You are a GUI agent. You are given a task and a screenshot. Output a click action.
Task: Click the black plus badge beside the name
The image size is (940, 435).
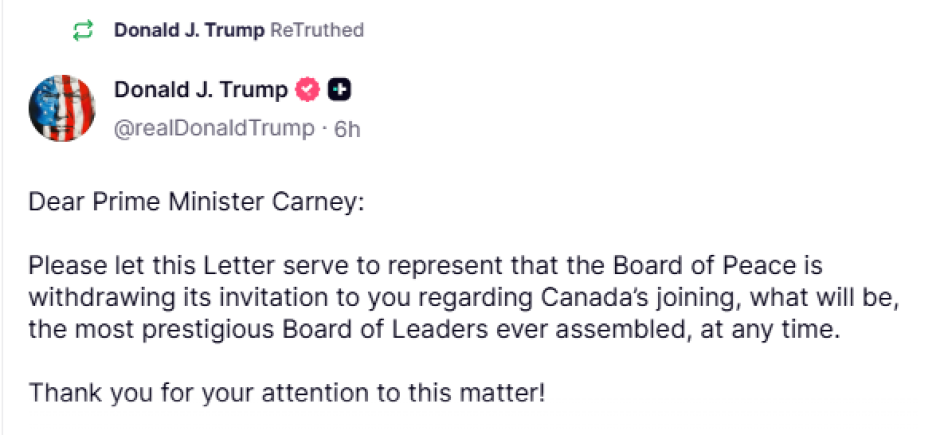point(340,91)
